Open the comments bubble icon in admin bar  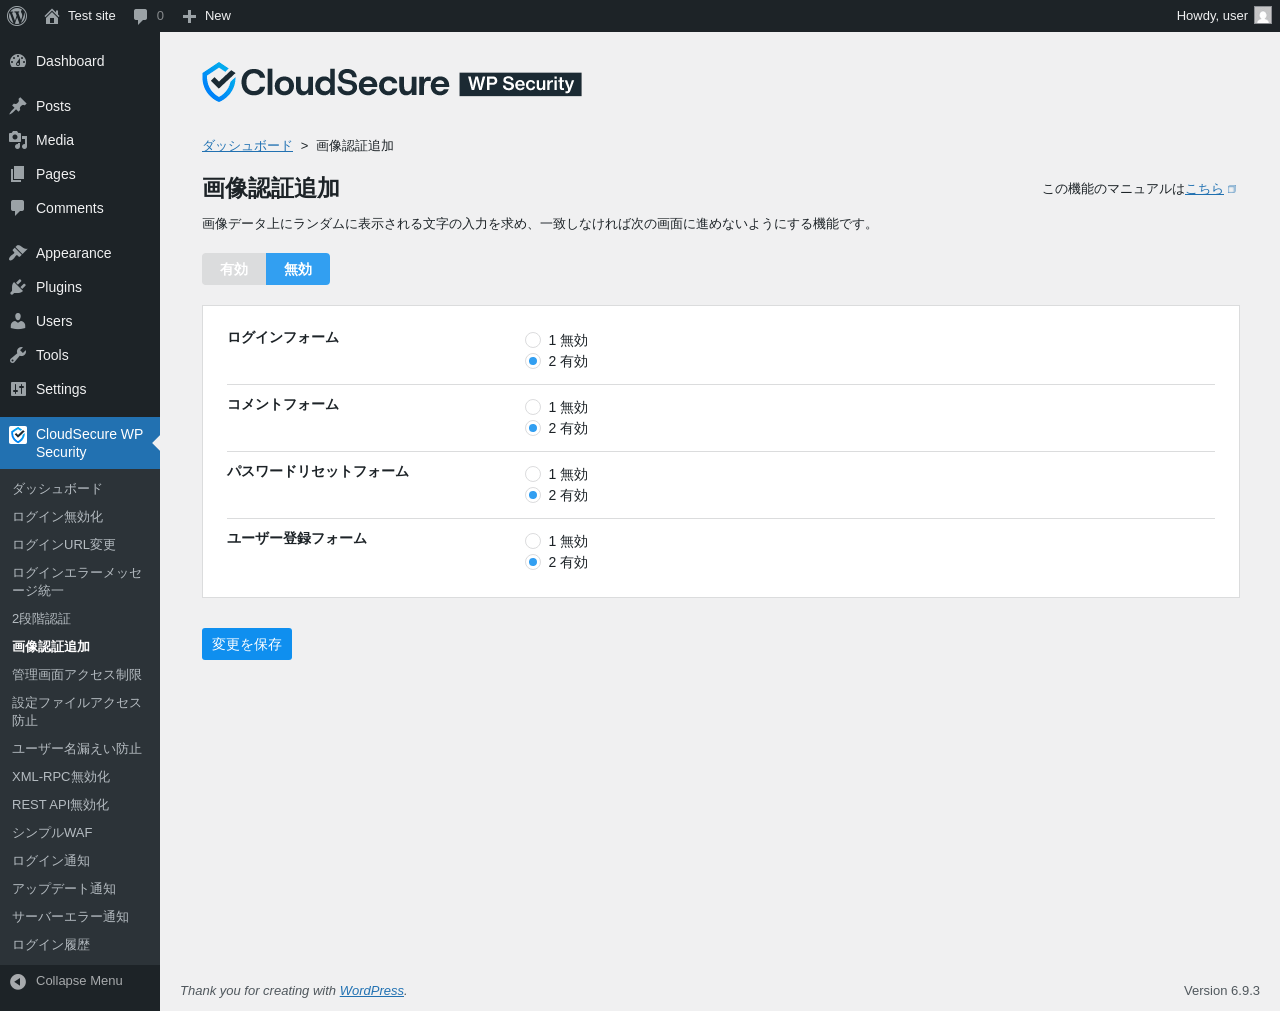coord(140,16)
